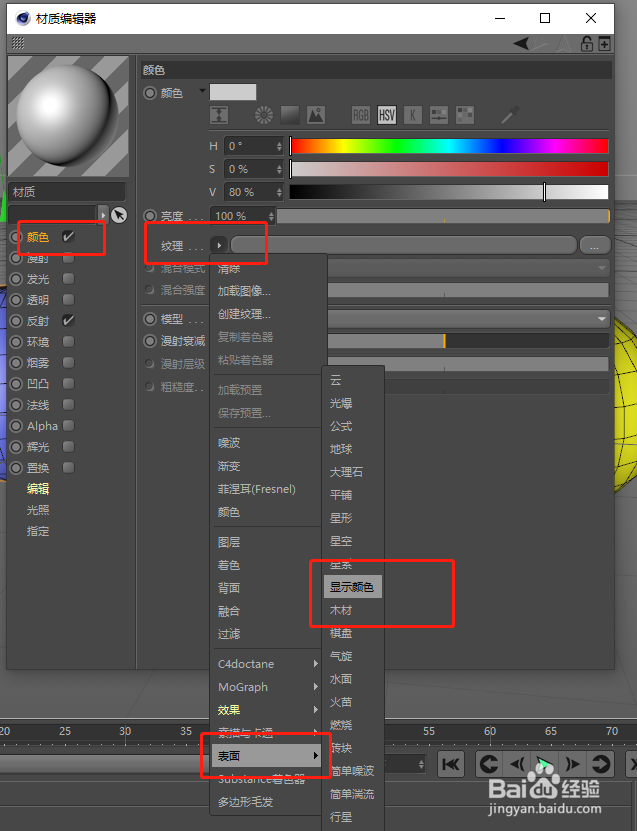Click the arrow picker icon beside material name
637x831 pixels.
[x=119, y=215]
